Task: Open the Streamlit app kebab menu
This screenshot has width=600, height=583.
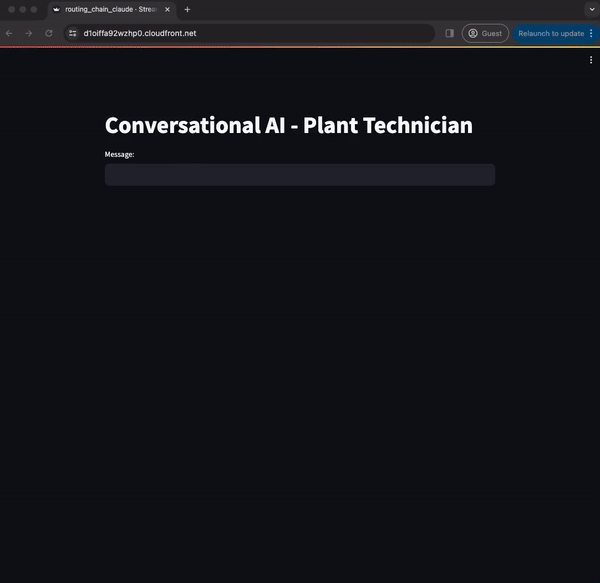Action: pos(591,60)
